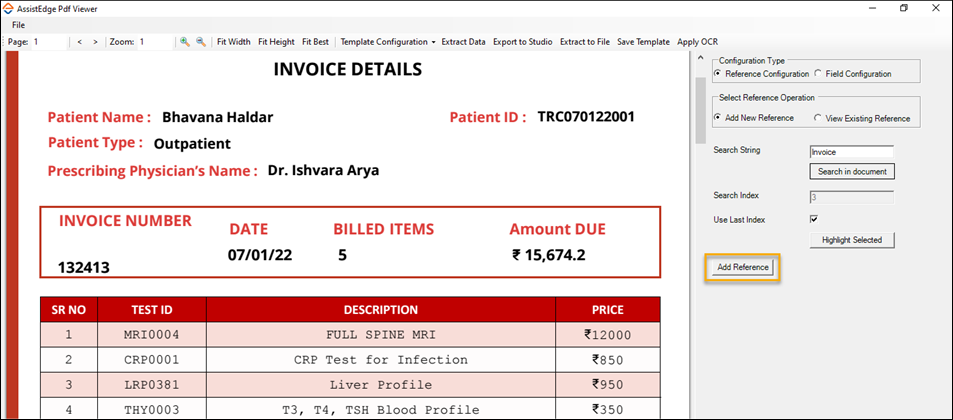Image resolution: width=953 pixels, height=420 pixels.
Task: Click the Search String input field
Action: coord(852,152)
